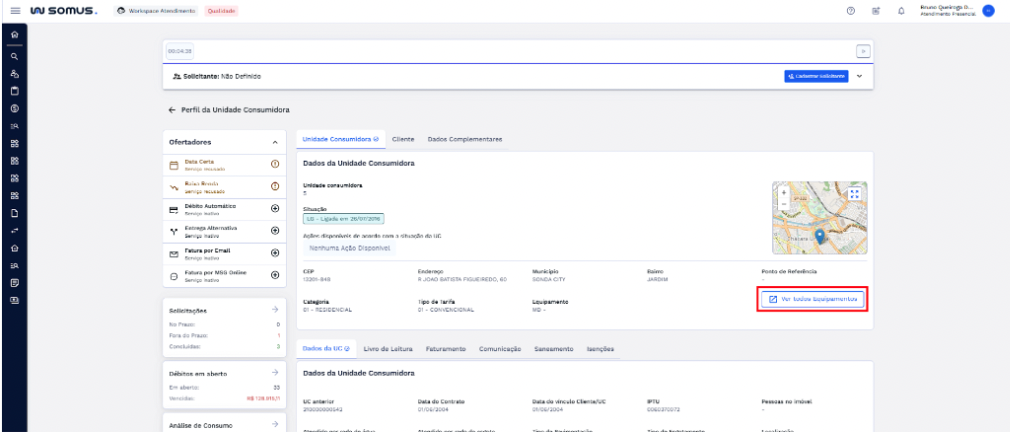The image size is (1010, 432).
Task: Open the sidebar note sheet icon
Action: [14, 283]
